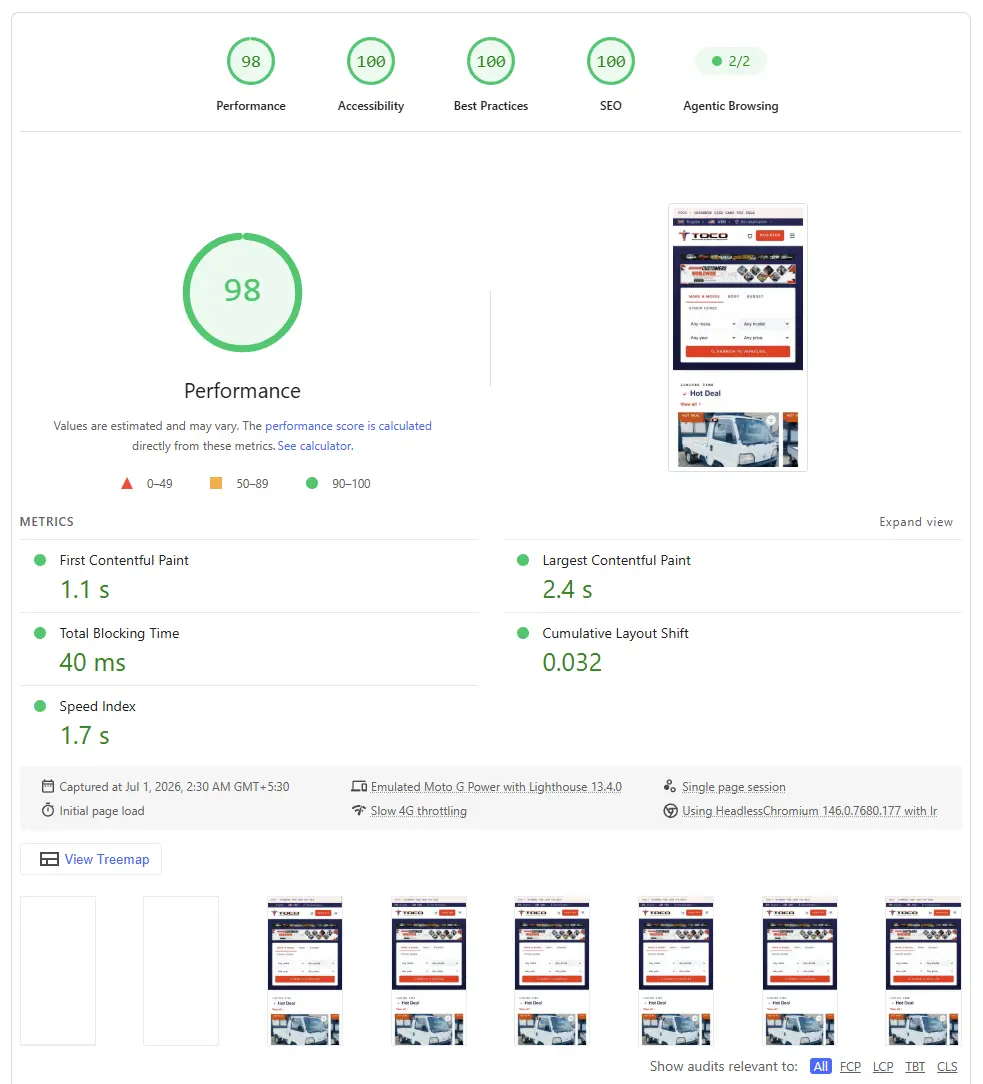The image size is (983, 1084).
Task: Click the Speed Index green dot
Action: click(40, 706)
